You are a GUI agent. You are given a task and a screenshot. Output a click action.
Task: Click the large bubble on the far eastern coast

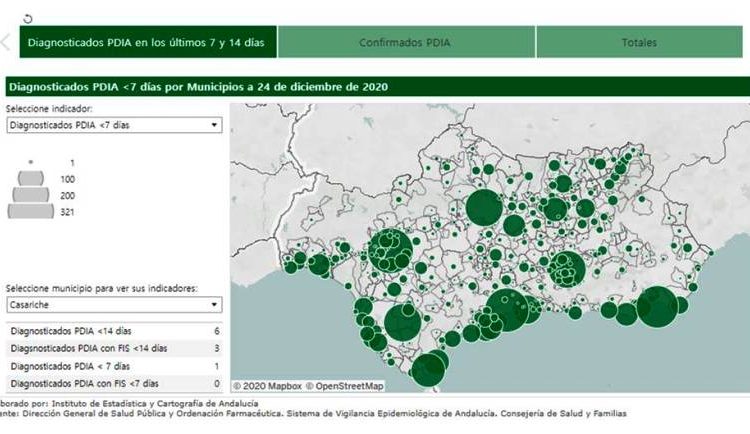click(x=658, y=306)
